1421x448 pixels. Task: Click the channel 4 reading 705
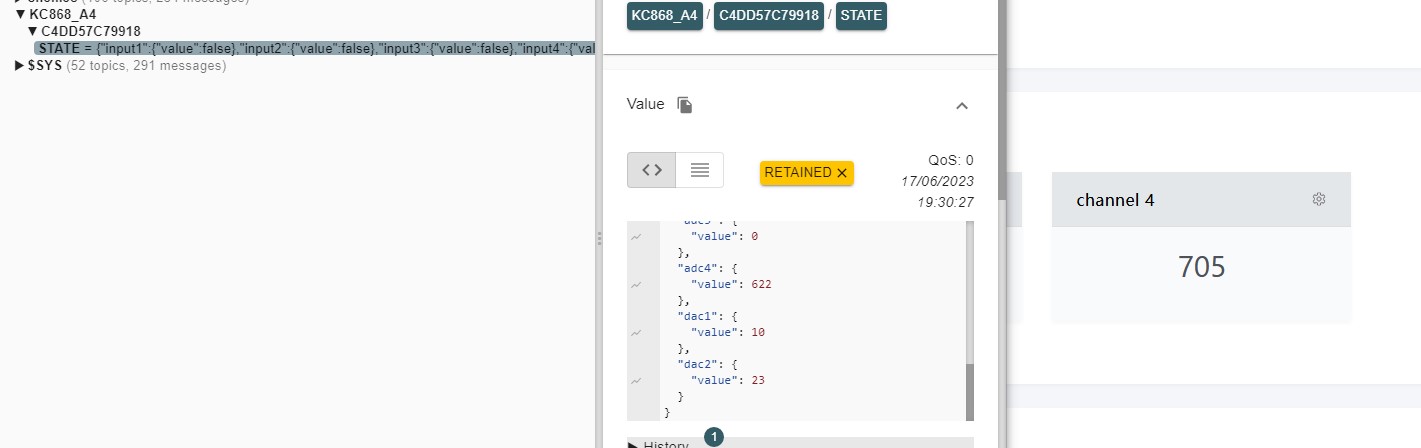pyautogui.click(x=1201, y=267)
